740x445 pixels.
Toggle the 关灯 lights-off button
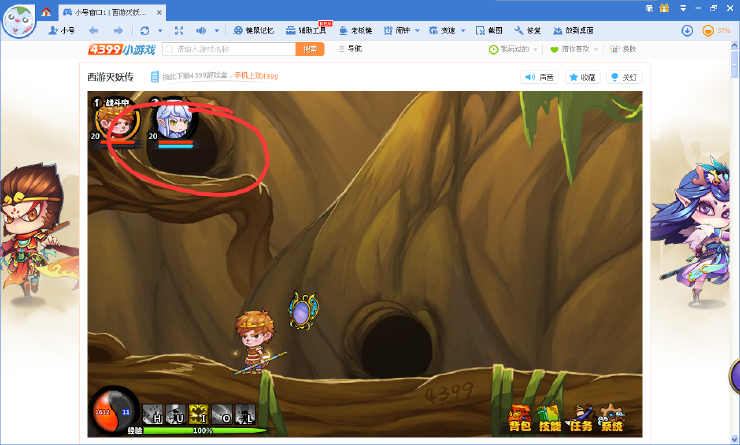[624, 77]
